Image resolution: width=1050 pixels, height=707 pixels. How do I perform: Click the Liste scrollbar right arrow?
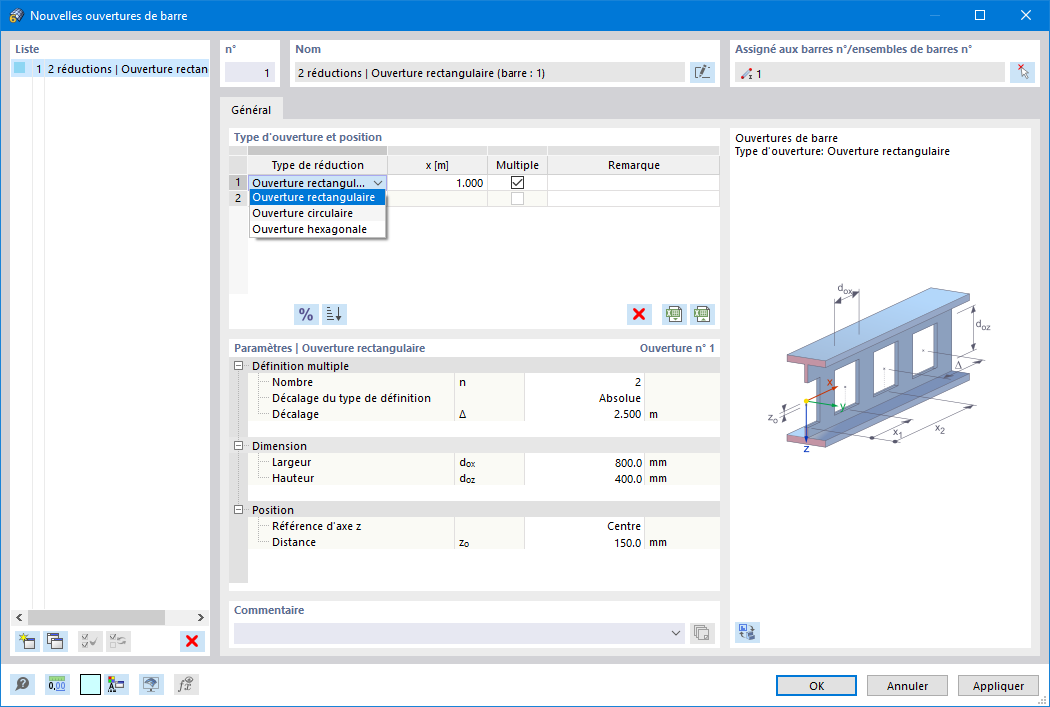click(200, 617)
